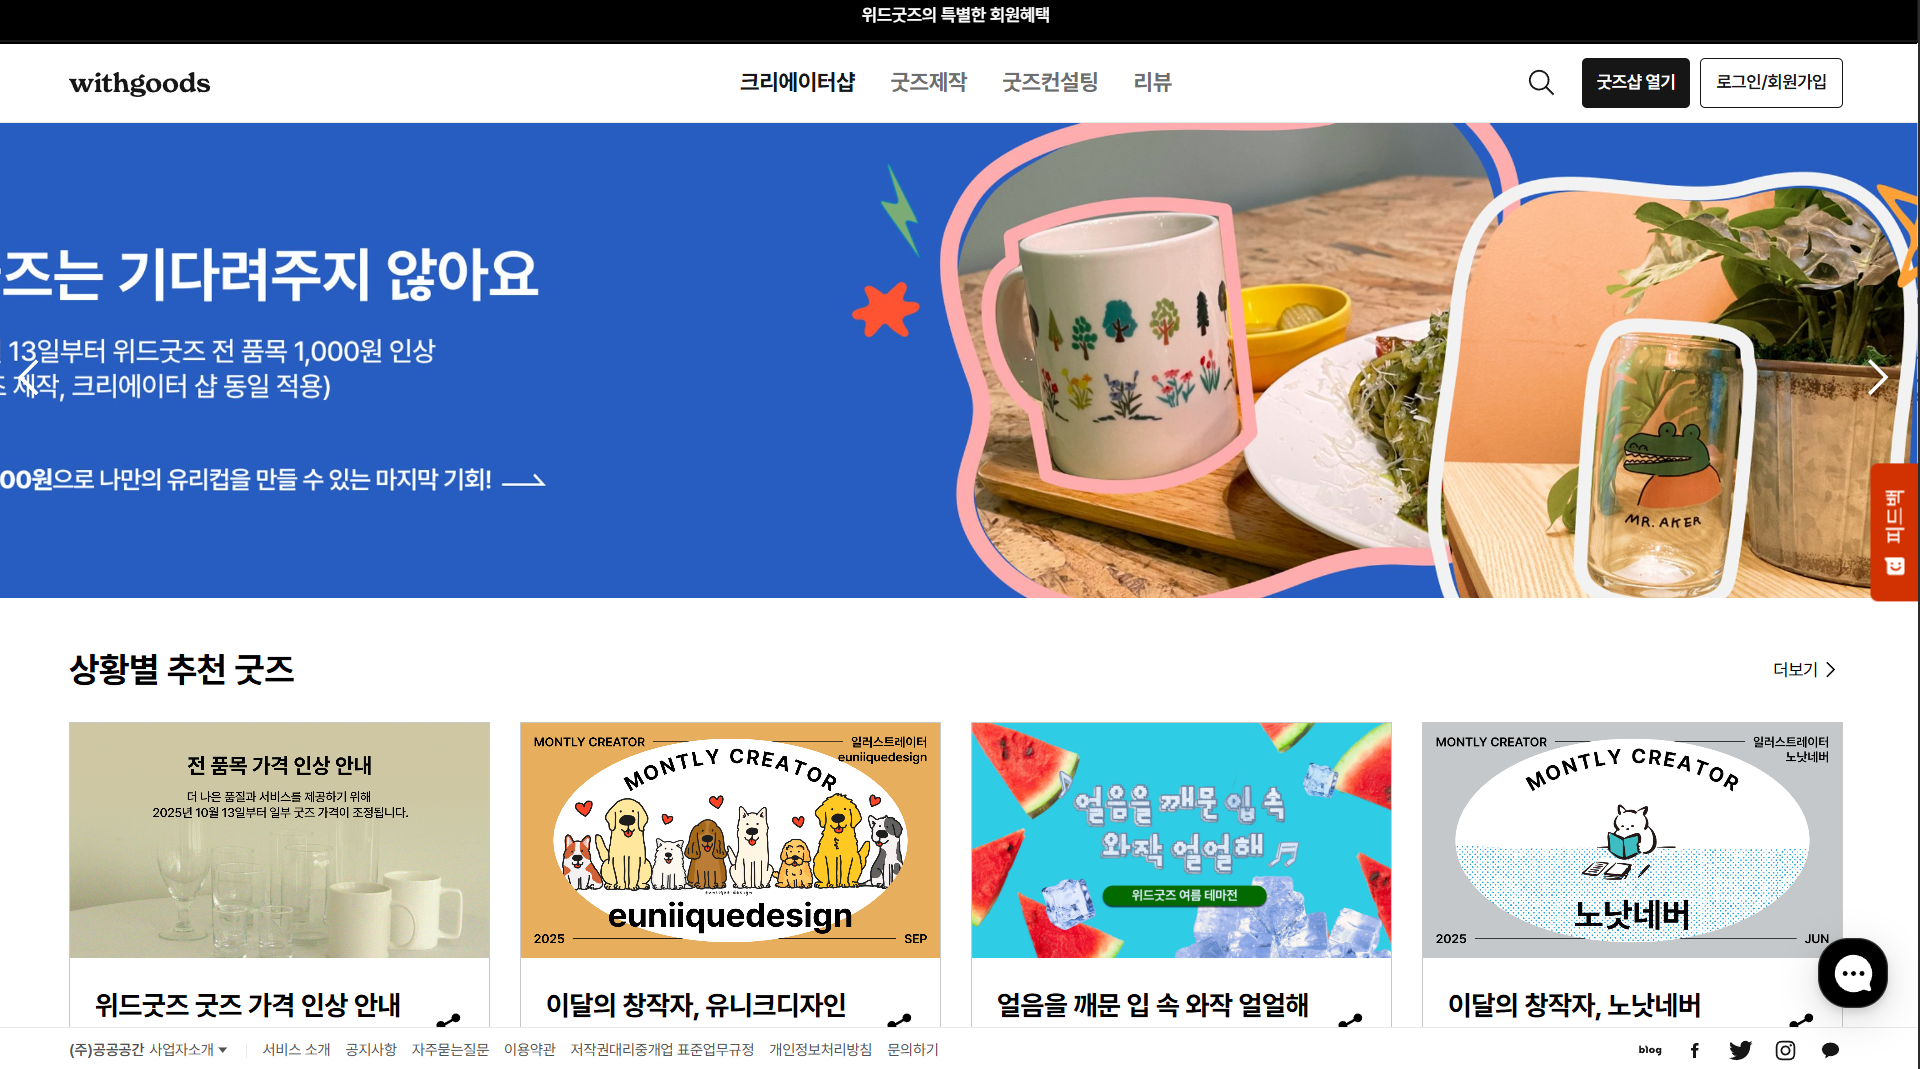Open the search magnifier icon
Screen dimensions: 1920x1069
[x=1541, y=82]
